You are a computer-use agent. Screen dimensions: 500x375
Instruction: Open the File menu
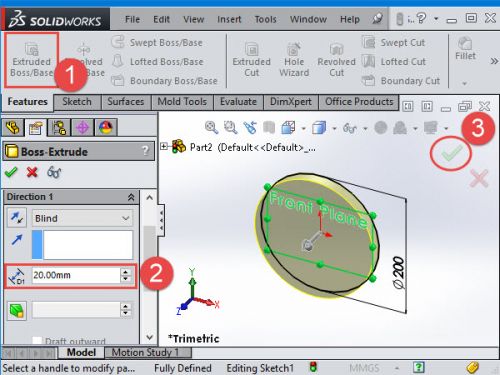(x=132, y=19)
